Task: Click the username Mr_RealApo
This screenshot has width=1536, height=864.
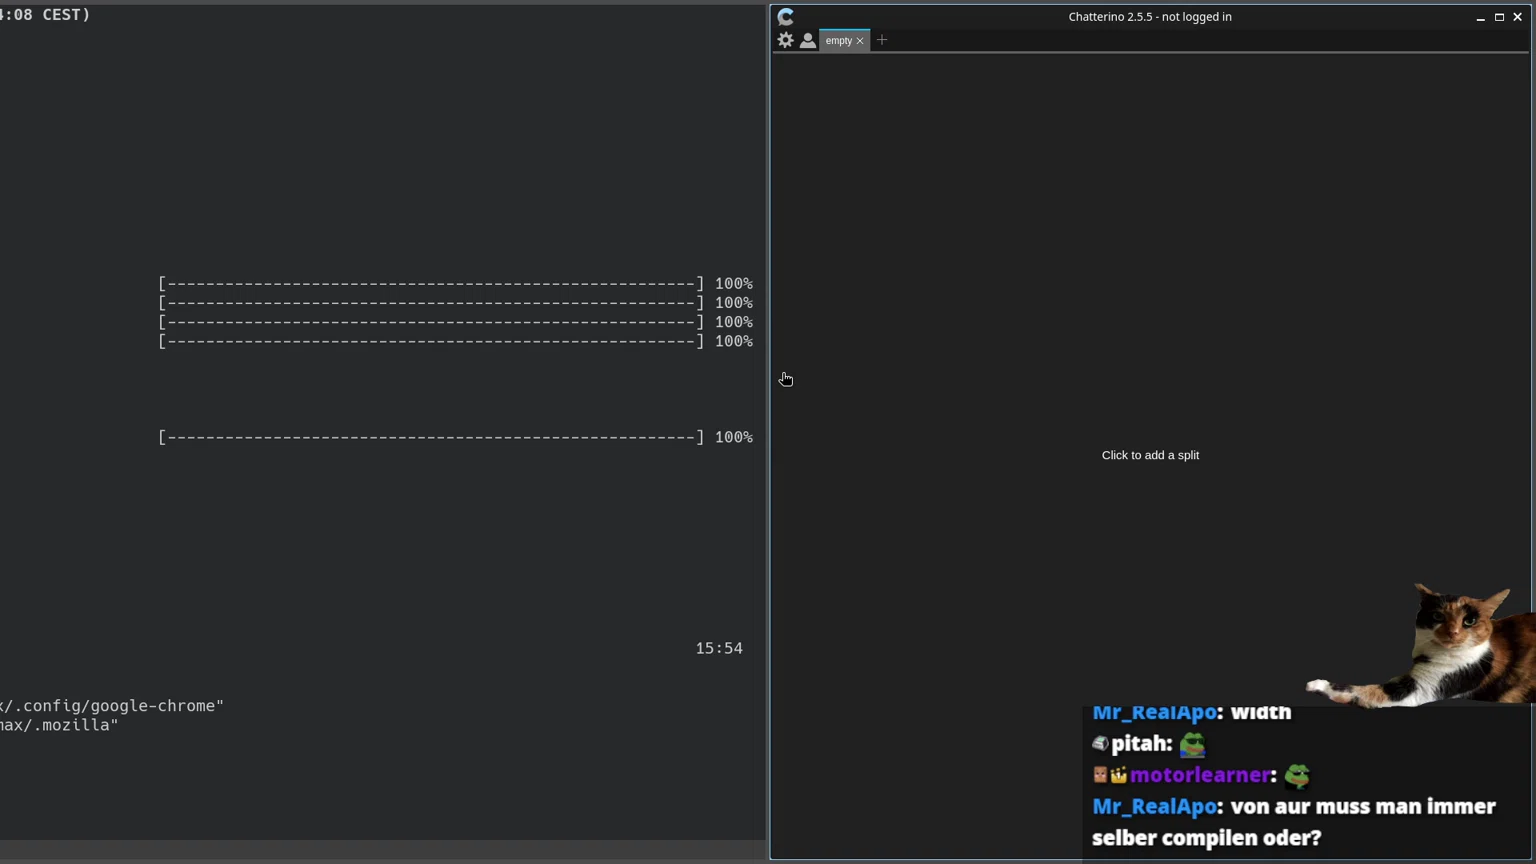Action: (x=1155, y=712)
